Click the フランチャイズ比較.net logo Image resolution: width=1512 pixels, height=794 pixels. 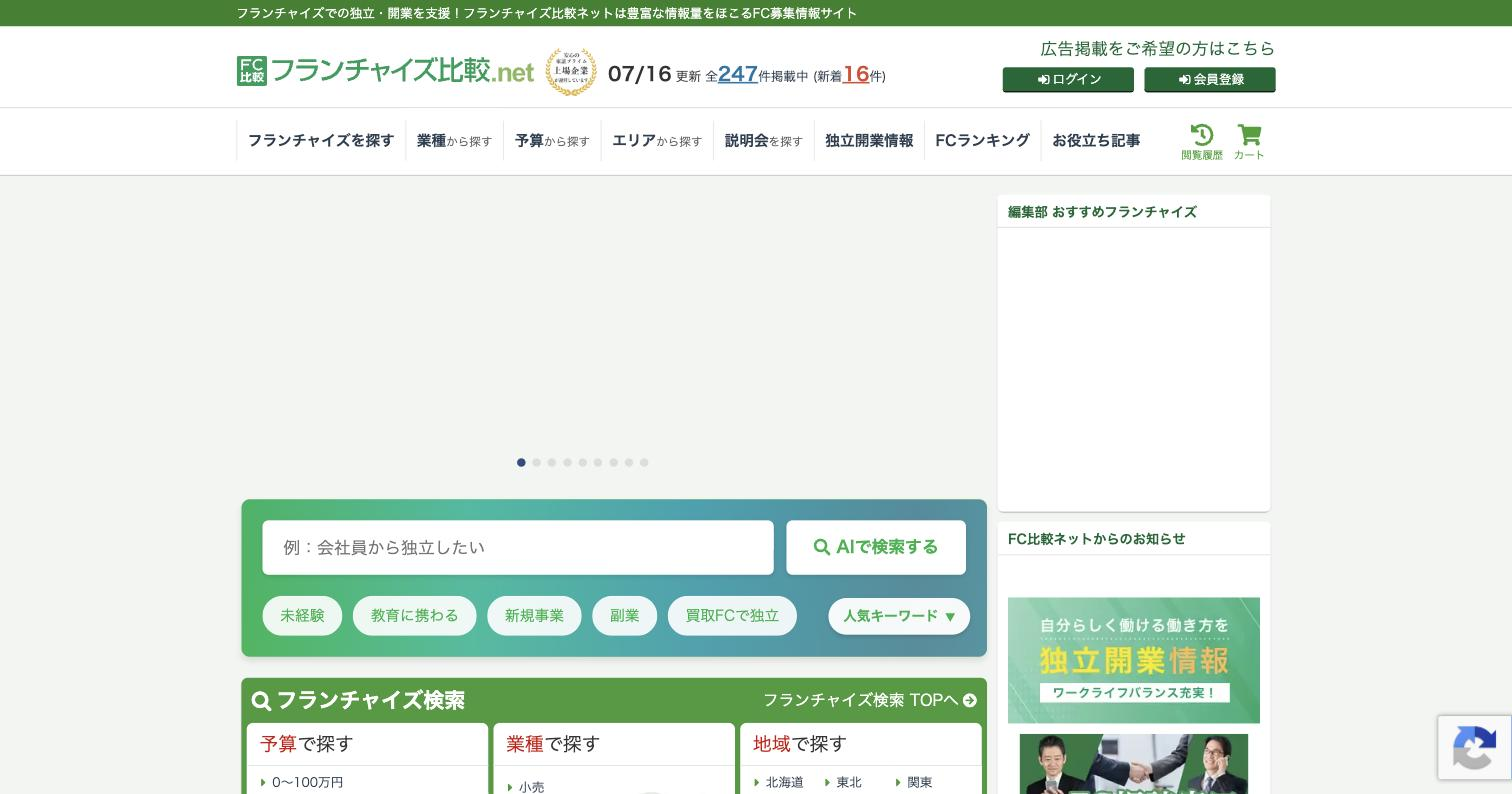[x=385, y=71]
